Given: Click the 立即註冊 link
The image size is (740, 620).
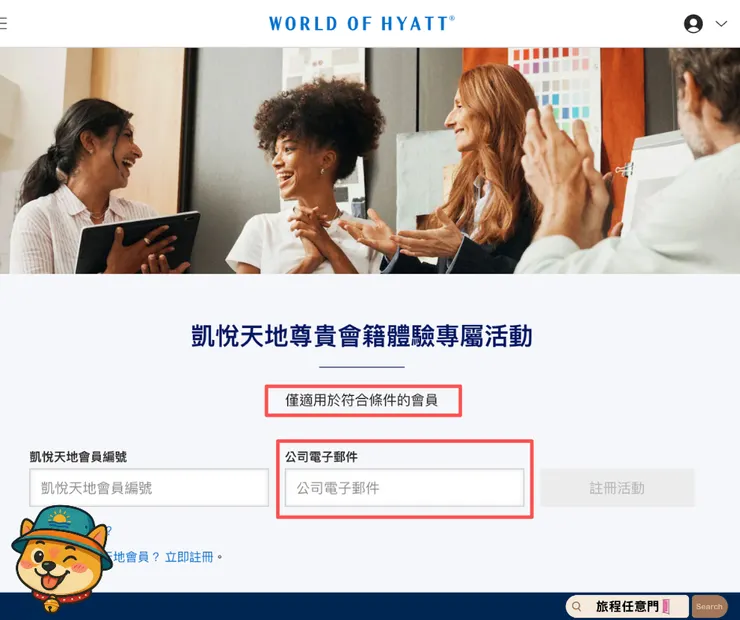Looking at the screenshot, I should click(x=189, y=557).
